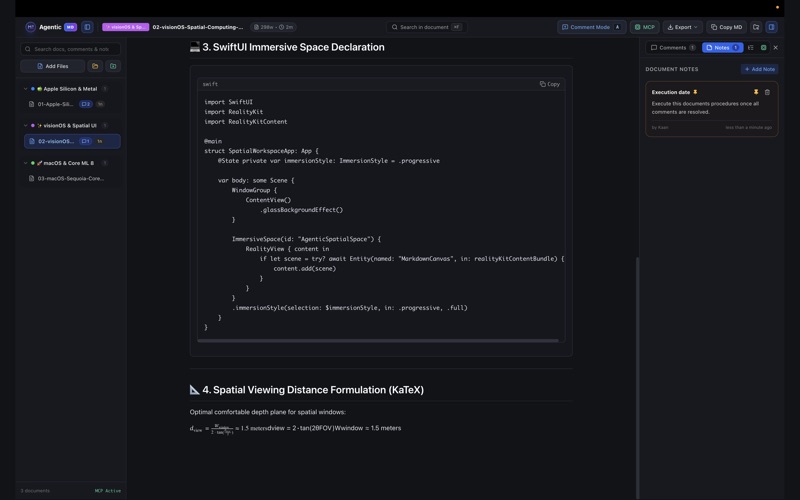
Task: Click the macOS & Core ML group label
Action: (x=68, y=163)
